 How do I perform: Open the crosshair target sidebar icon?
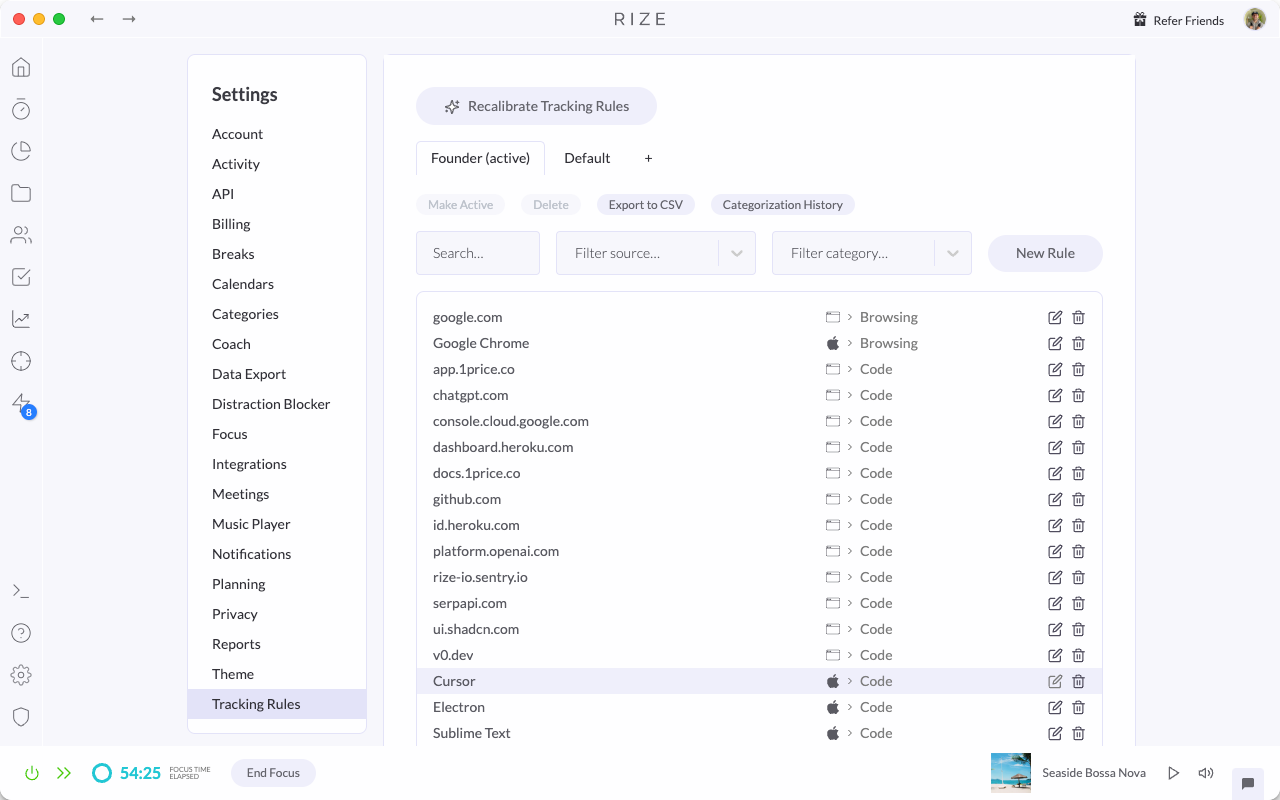tap(21, 361)
